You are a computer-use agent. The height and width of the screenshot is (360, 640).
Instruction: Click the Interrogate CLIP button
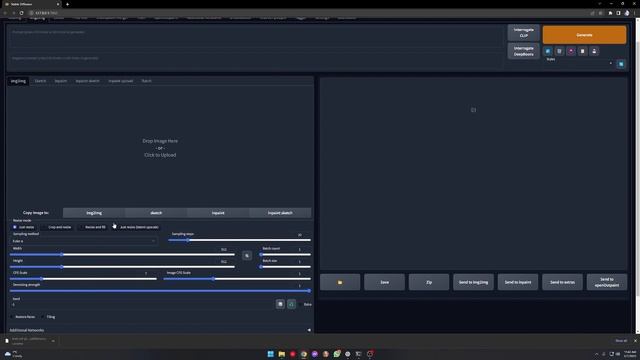pos(523,33)
